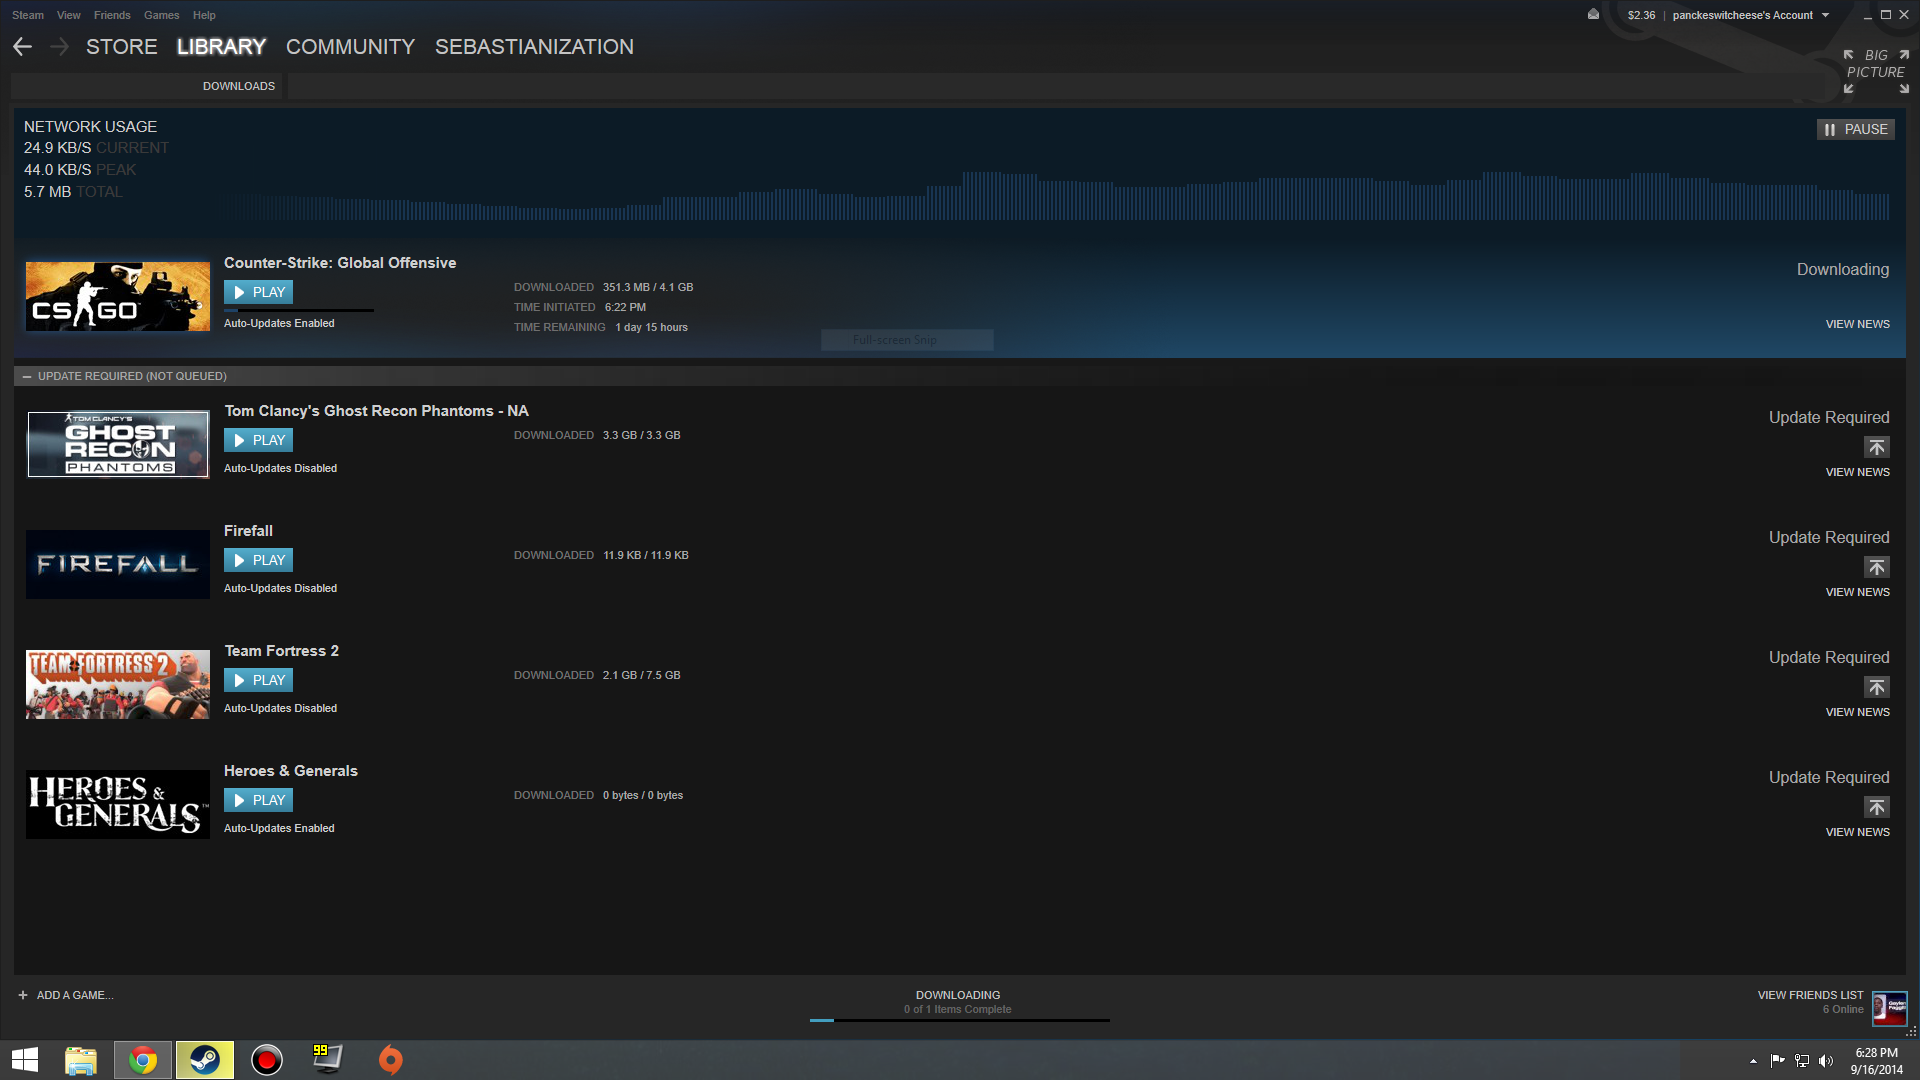The width and height of the screenshot is (1920, 1080).
Task: Open the Steam inbox envelope icon
Action: (1593, 14)
